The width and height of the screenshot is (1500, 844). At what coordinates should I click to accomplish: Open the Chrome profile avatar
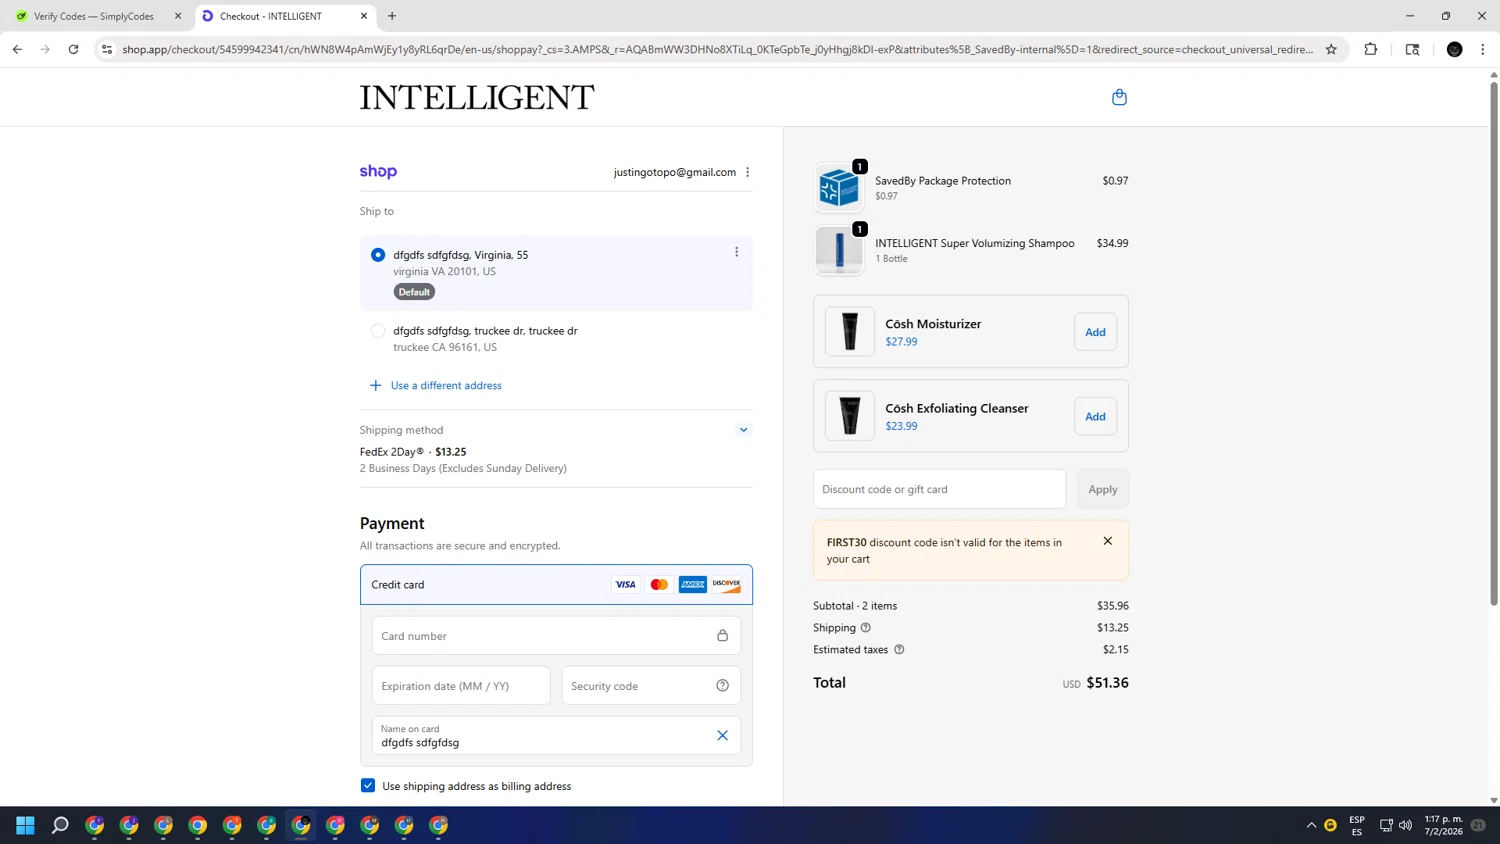[x=1455, y=49]
